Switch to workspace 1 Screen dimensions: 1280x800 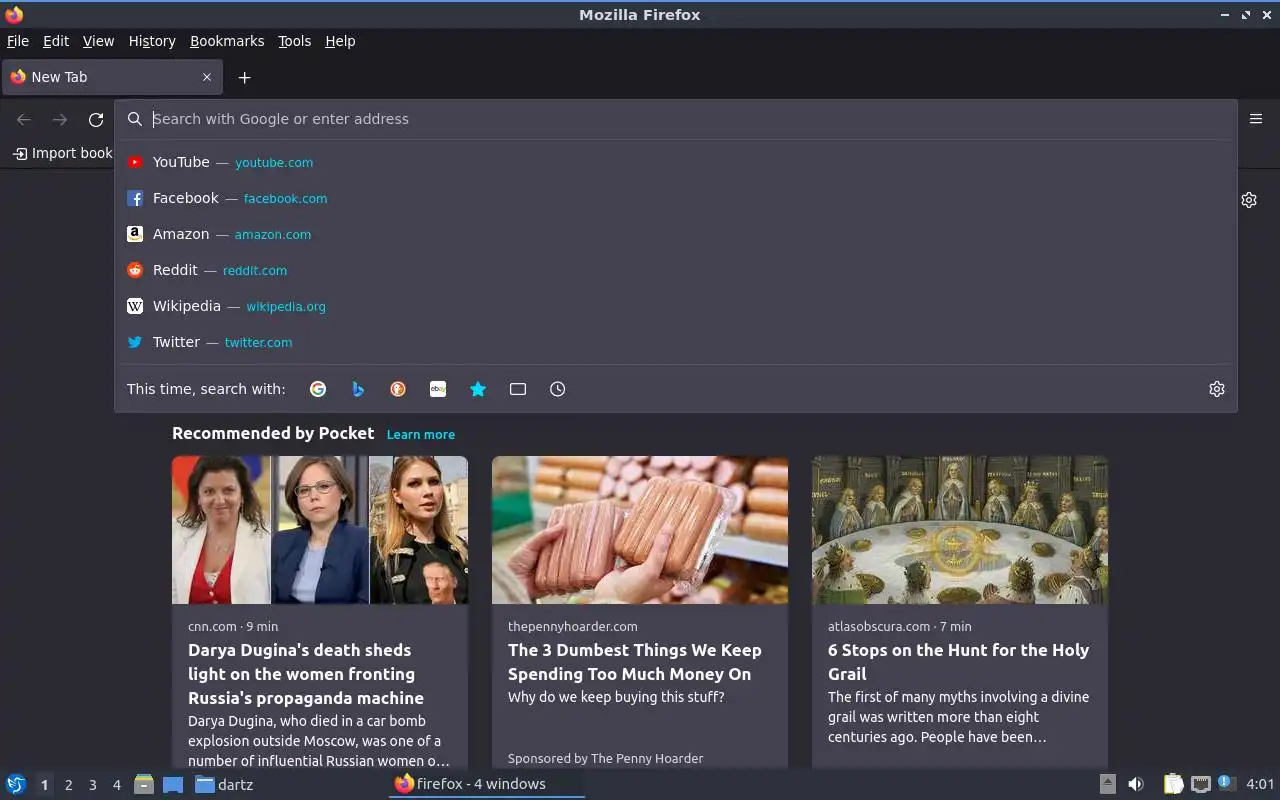44,785
